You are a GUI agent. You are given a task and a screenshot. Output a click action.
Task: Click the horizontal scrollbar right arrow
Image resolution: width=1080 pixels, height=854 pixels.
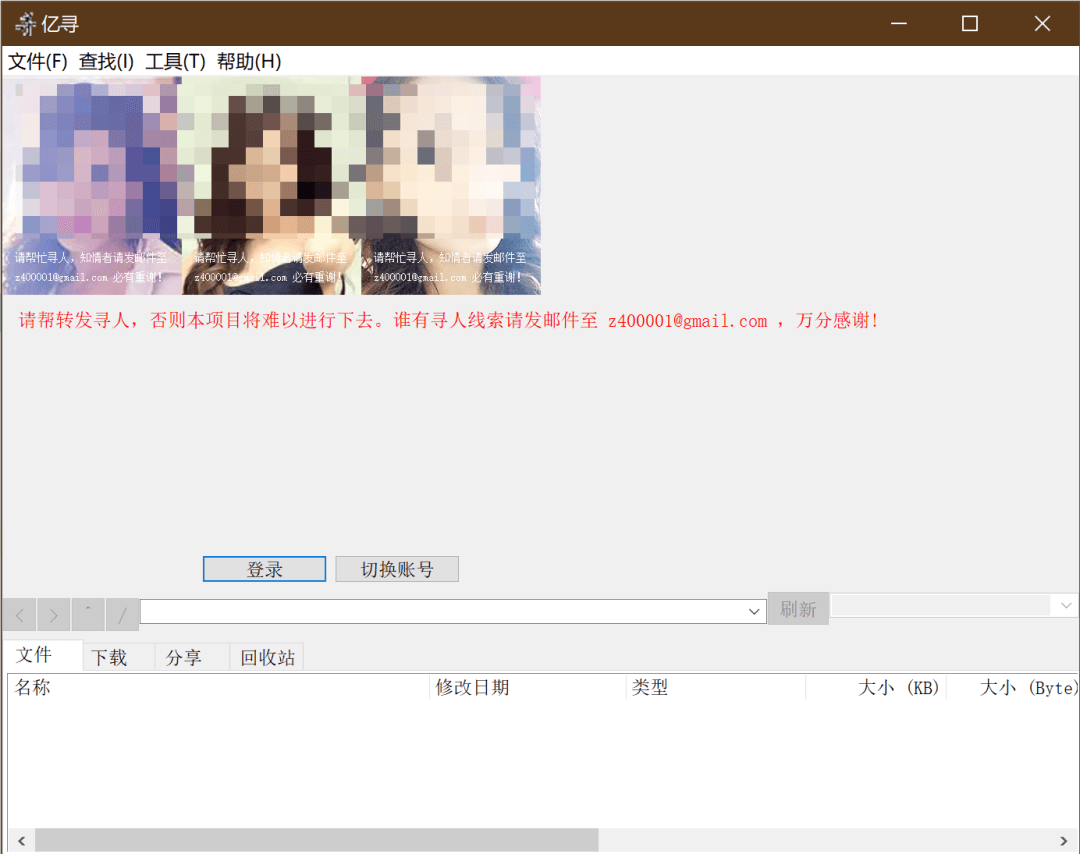1064,840
